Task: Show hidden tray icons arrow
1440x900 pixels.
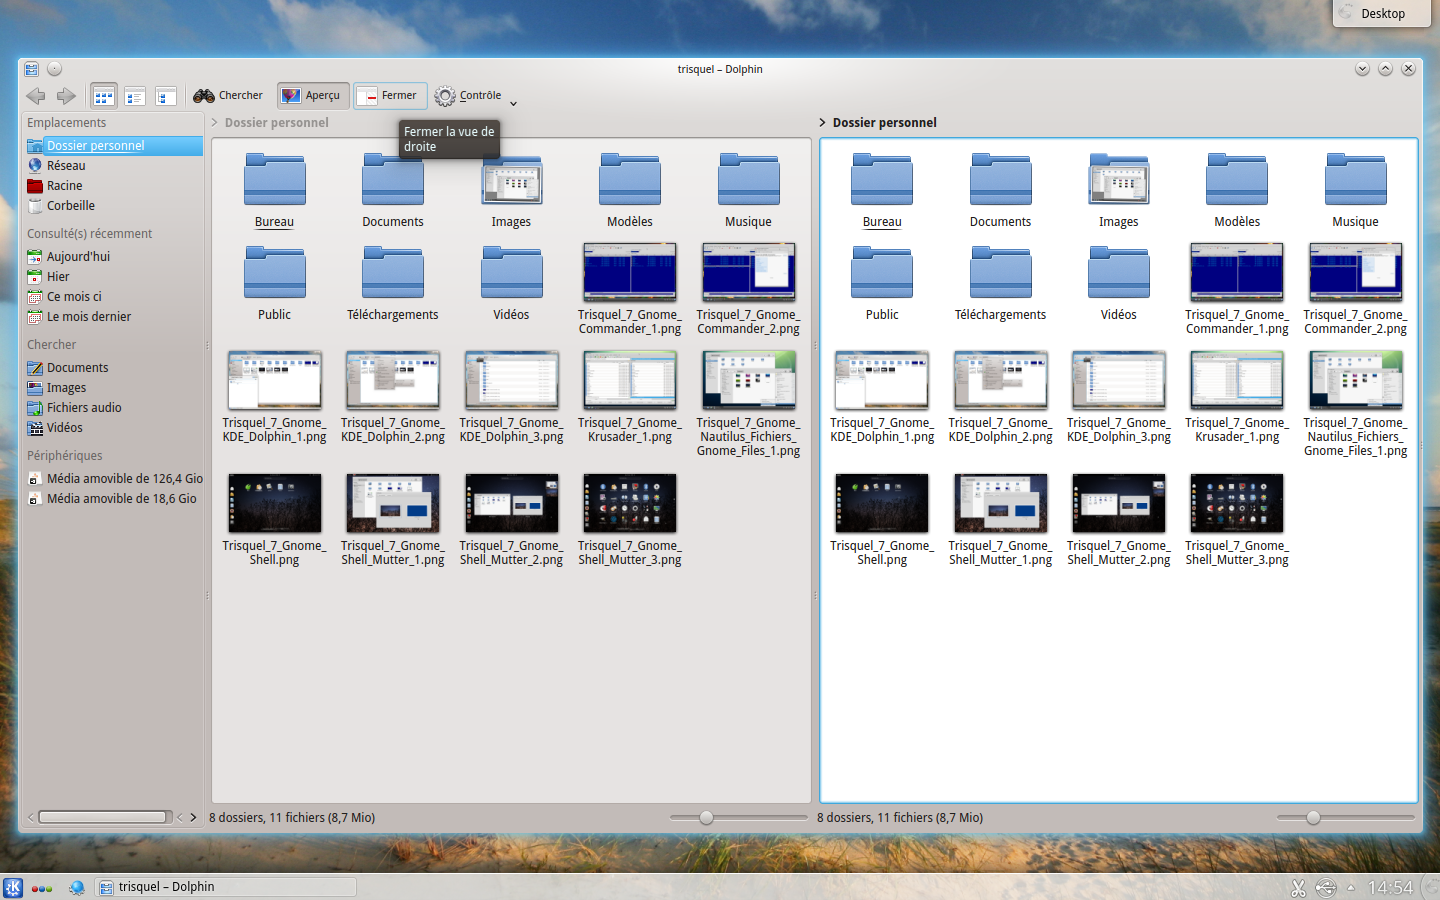Action: [x=1351, y=887]
